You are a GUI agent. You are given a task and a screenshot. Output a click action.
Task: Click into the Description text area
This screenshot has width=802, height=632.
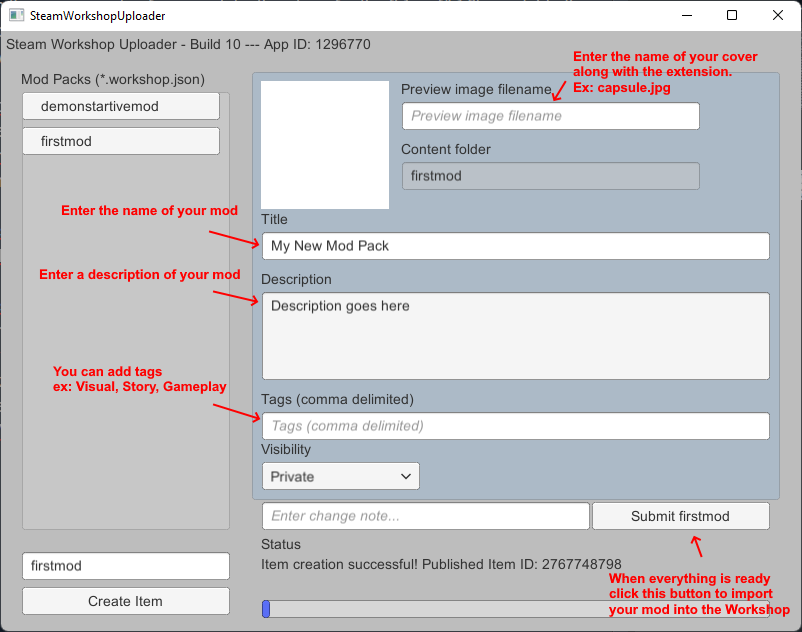515,336
